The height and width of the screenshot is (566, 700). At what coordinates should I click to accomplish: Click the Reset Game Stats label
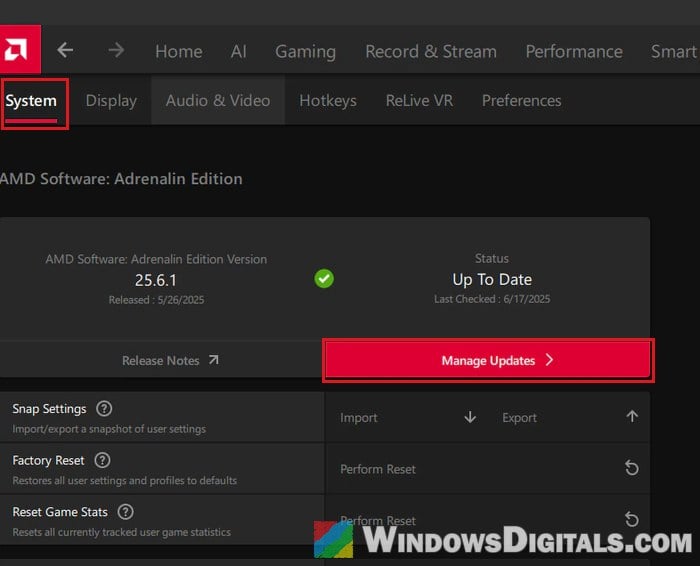[x=60, y=512]
